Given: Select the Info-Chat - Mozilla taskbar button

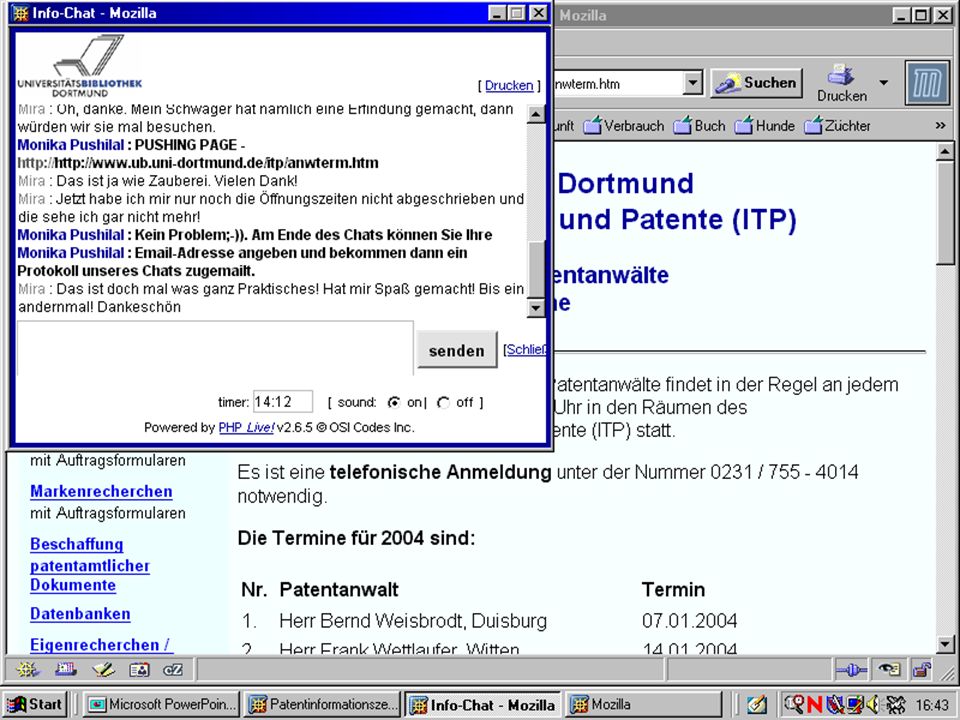Looking at the screenshot, I should pos(483,705).
